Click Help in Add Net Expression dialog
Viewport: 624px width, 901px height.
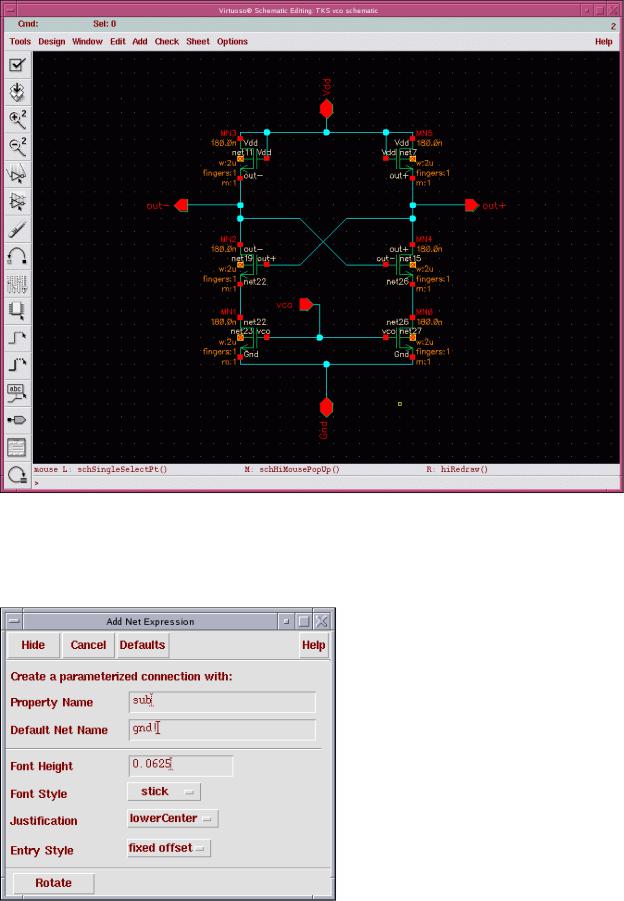coord(314,645)
